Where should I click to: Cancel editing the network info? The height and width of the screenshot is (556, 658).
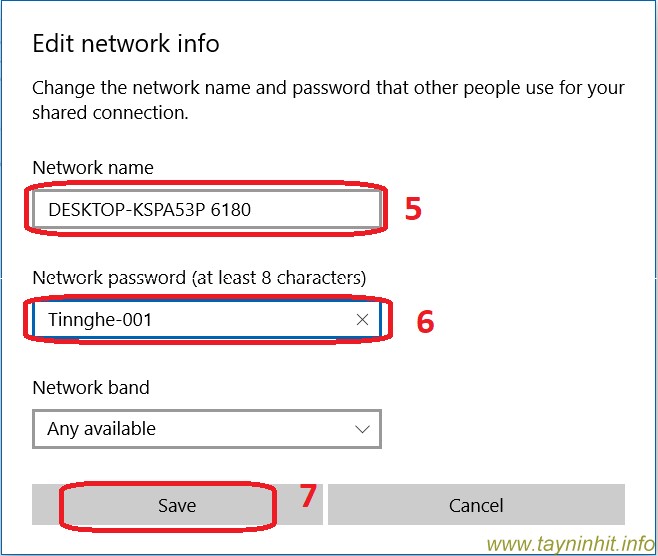click(476, 505)
